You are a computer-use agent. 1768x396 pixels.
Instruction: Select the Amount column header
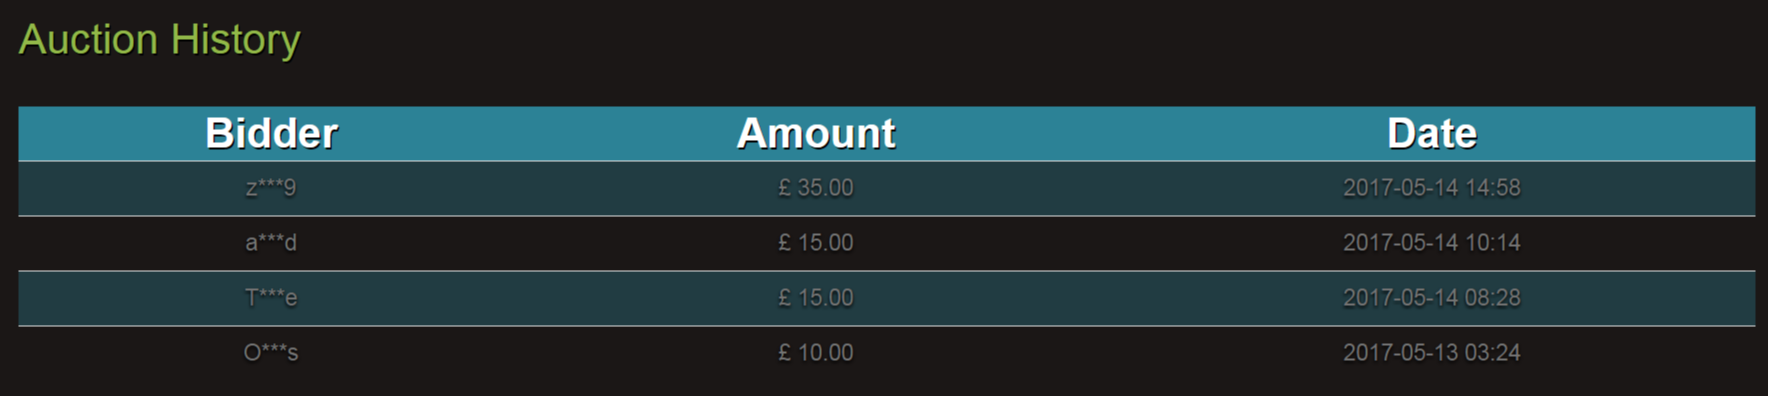[816, 133]
